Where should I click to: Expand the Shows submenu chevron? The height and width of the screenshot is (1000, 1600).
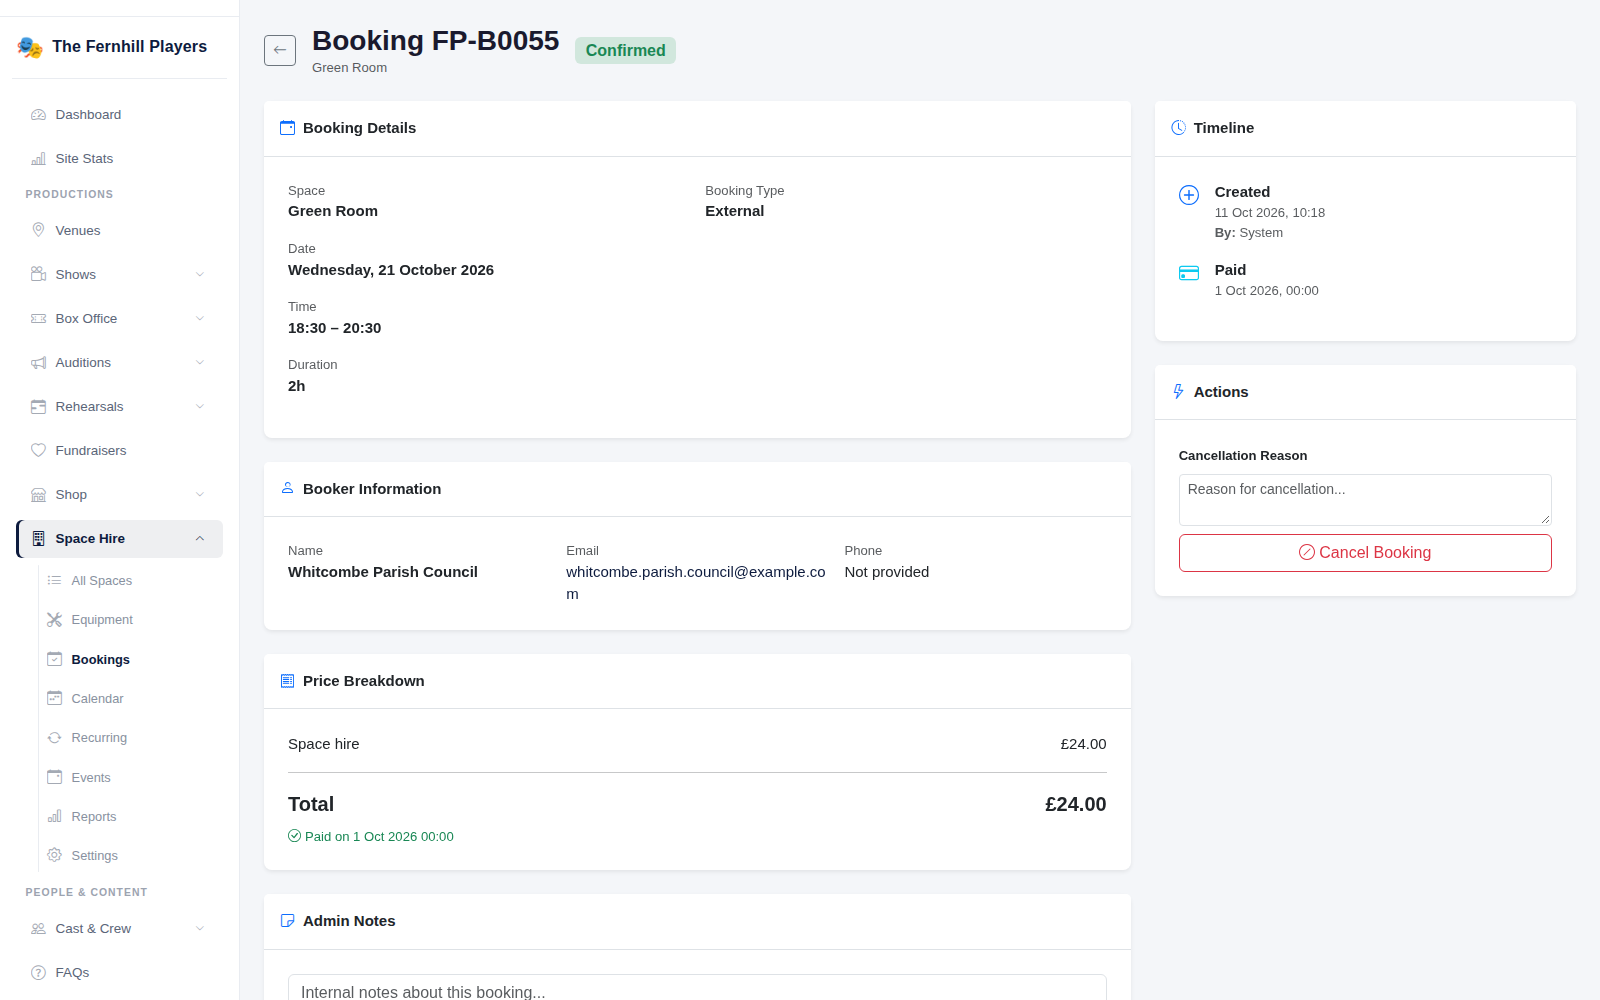click(200, 275)
